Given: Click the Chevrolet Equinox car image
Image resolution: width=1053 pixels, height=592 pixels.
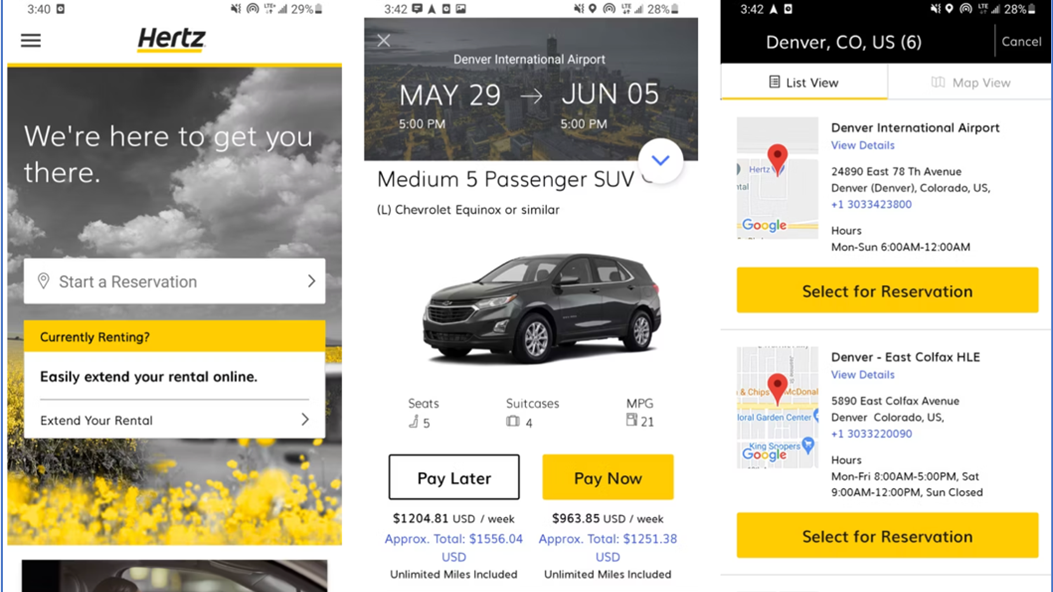Looking at the screenshot, I should 541,308.
